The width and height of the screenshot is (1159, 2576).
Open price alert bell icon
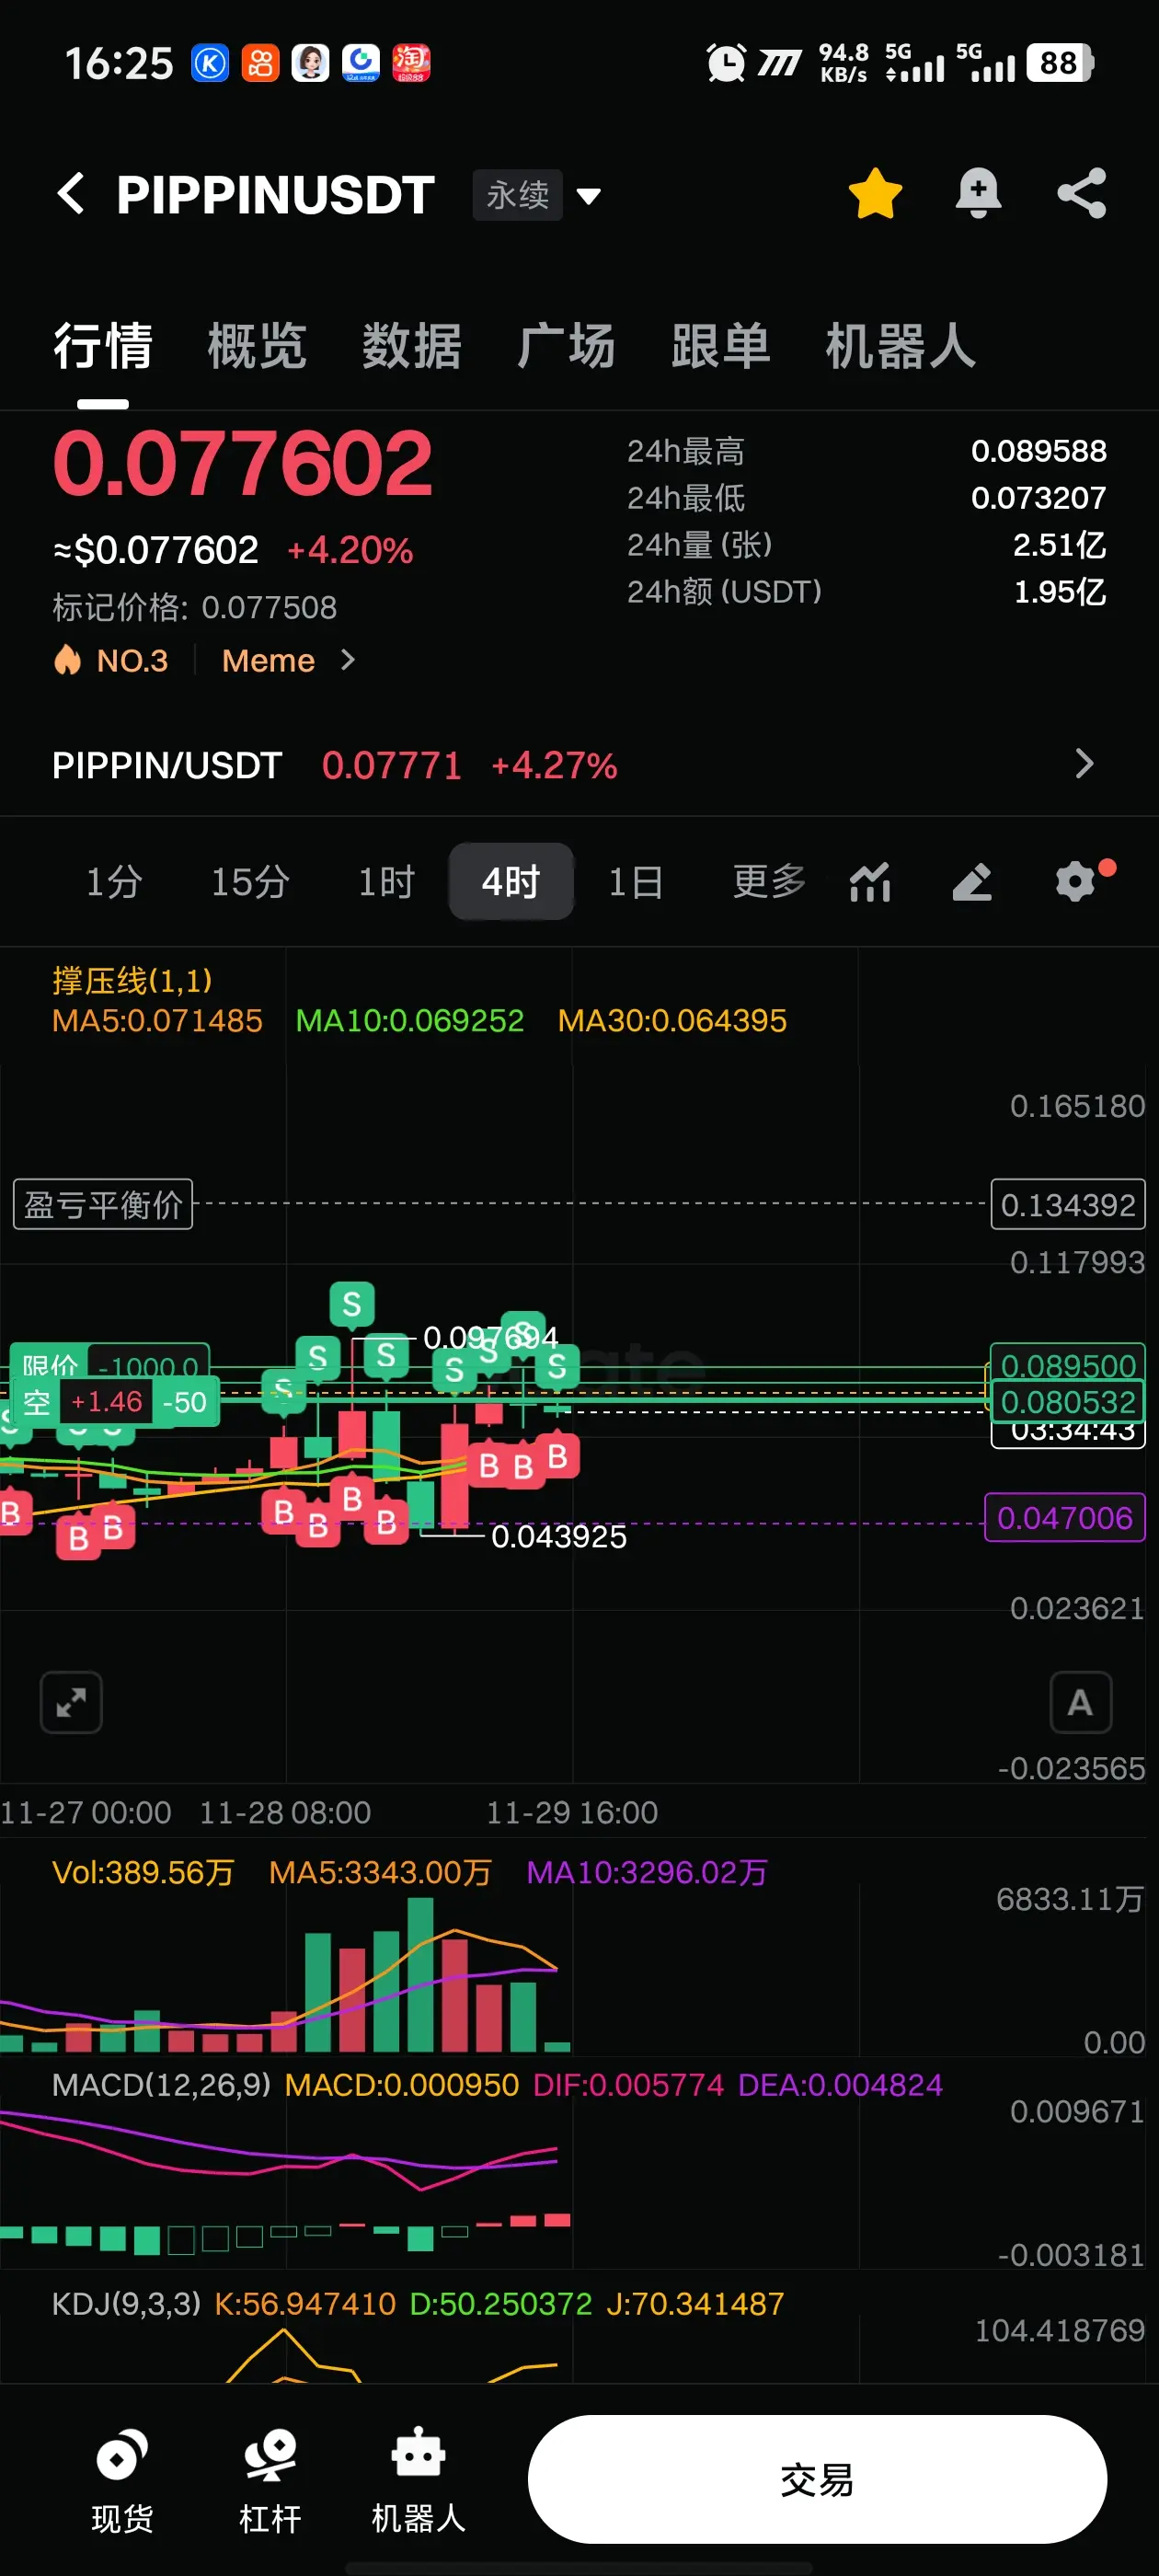click(978, 193)
